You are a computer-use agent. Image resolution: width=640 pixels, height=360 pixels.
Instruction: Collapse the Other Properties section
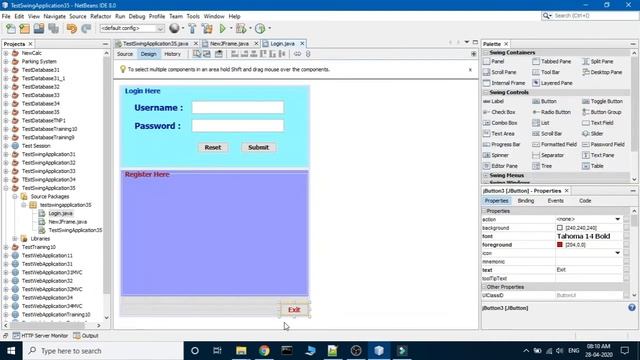tap(484, 287)
